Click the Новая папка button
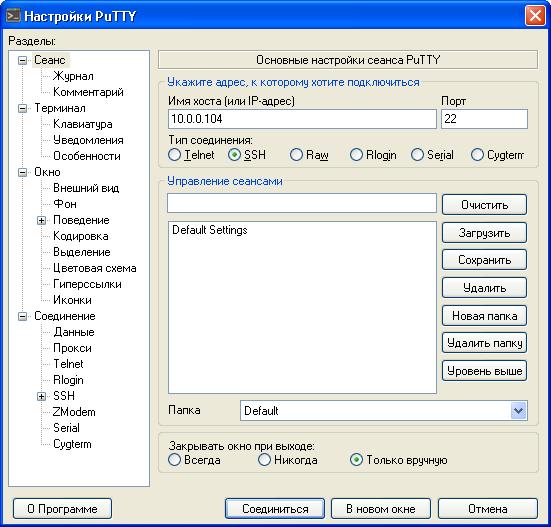 tap(484, 315)
